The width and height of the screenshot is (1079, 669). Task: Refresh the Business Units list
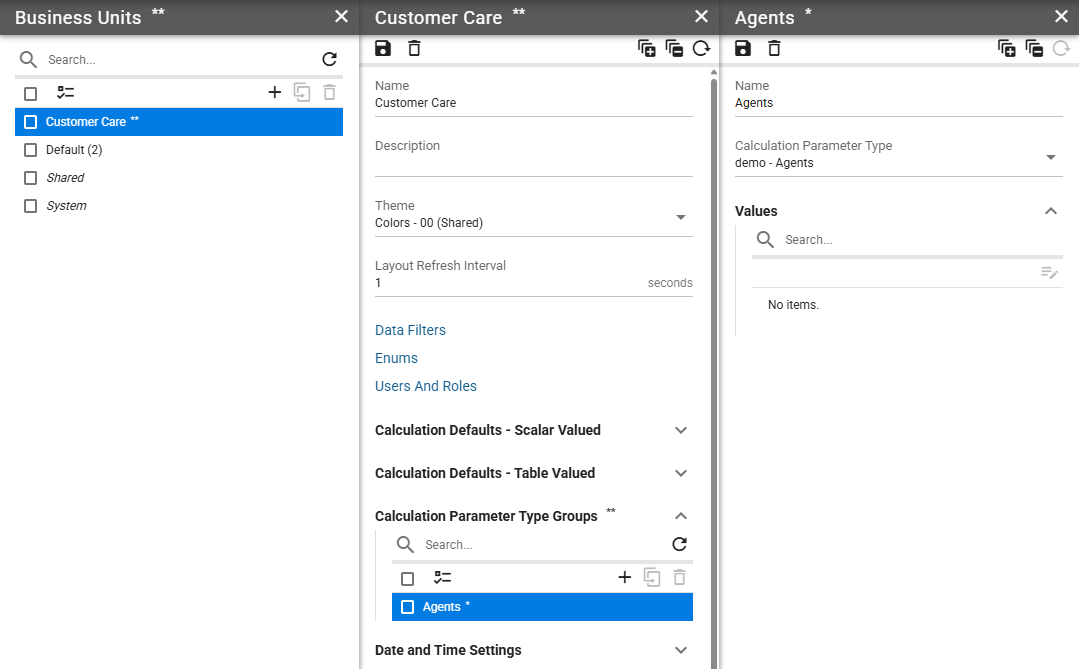330,59
